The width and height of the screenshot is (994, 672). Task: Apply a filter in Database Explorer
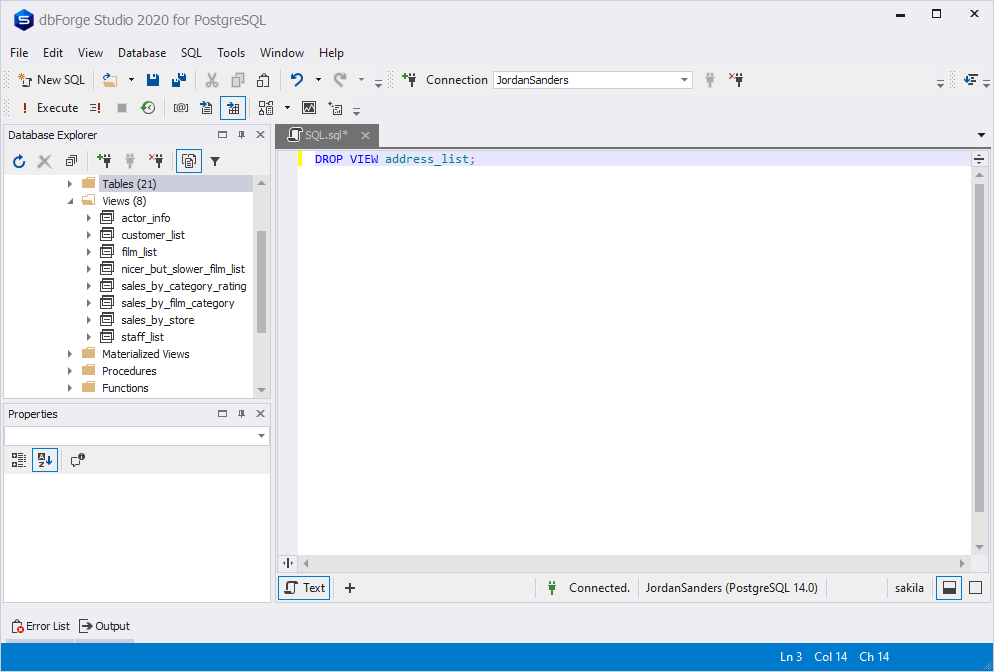(x=215, y=161)
